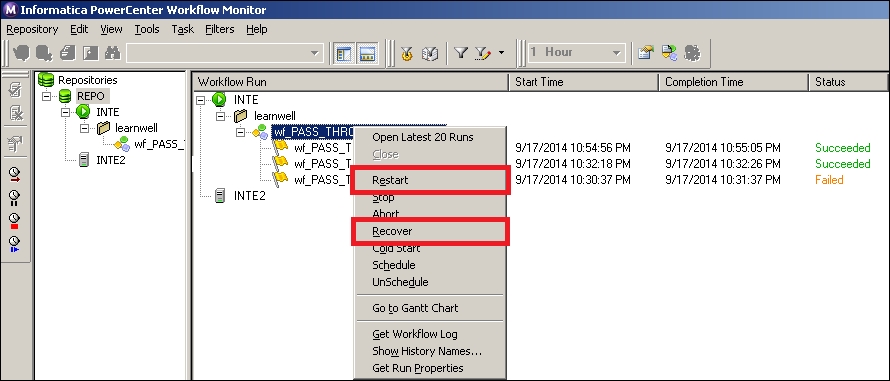Collapse INTE node in the Repositories tree
The image size is (890, 381).
[x=65, y=112]
